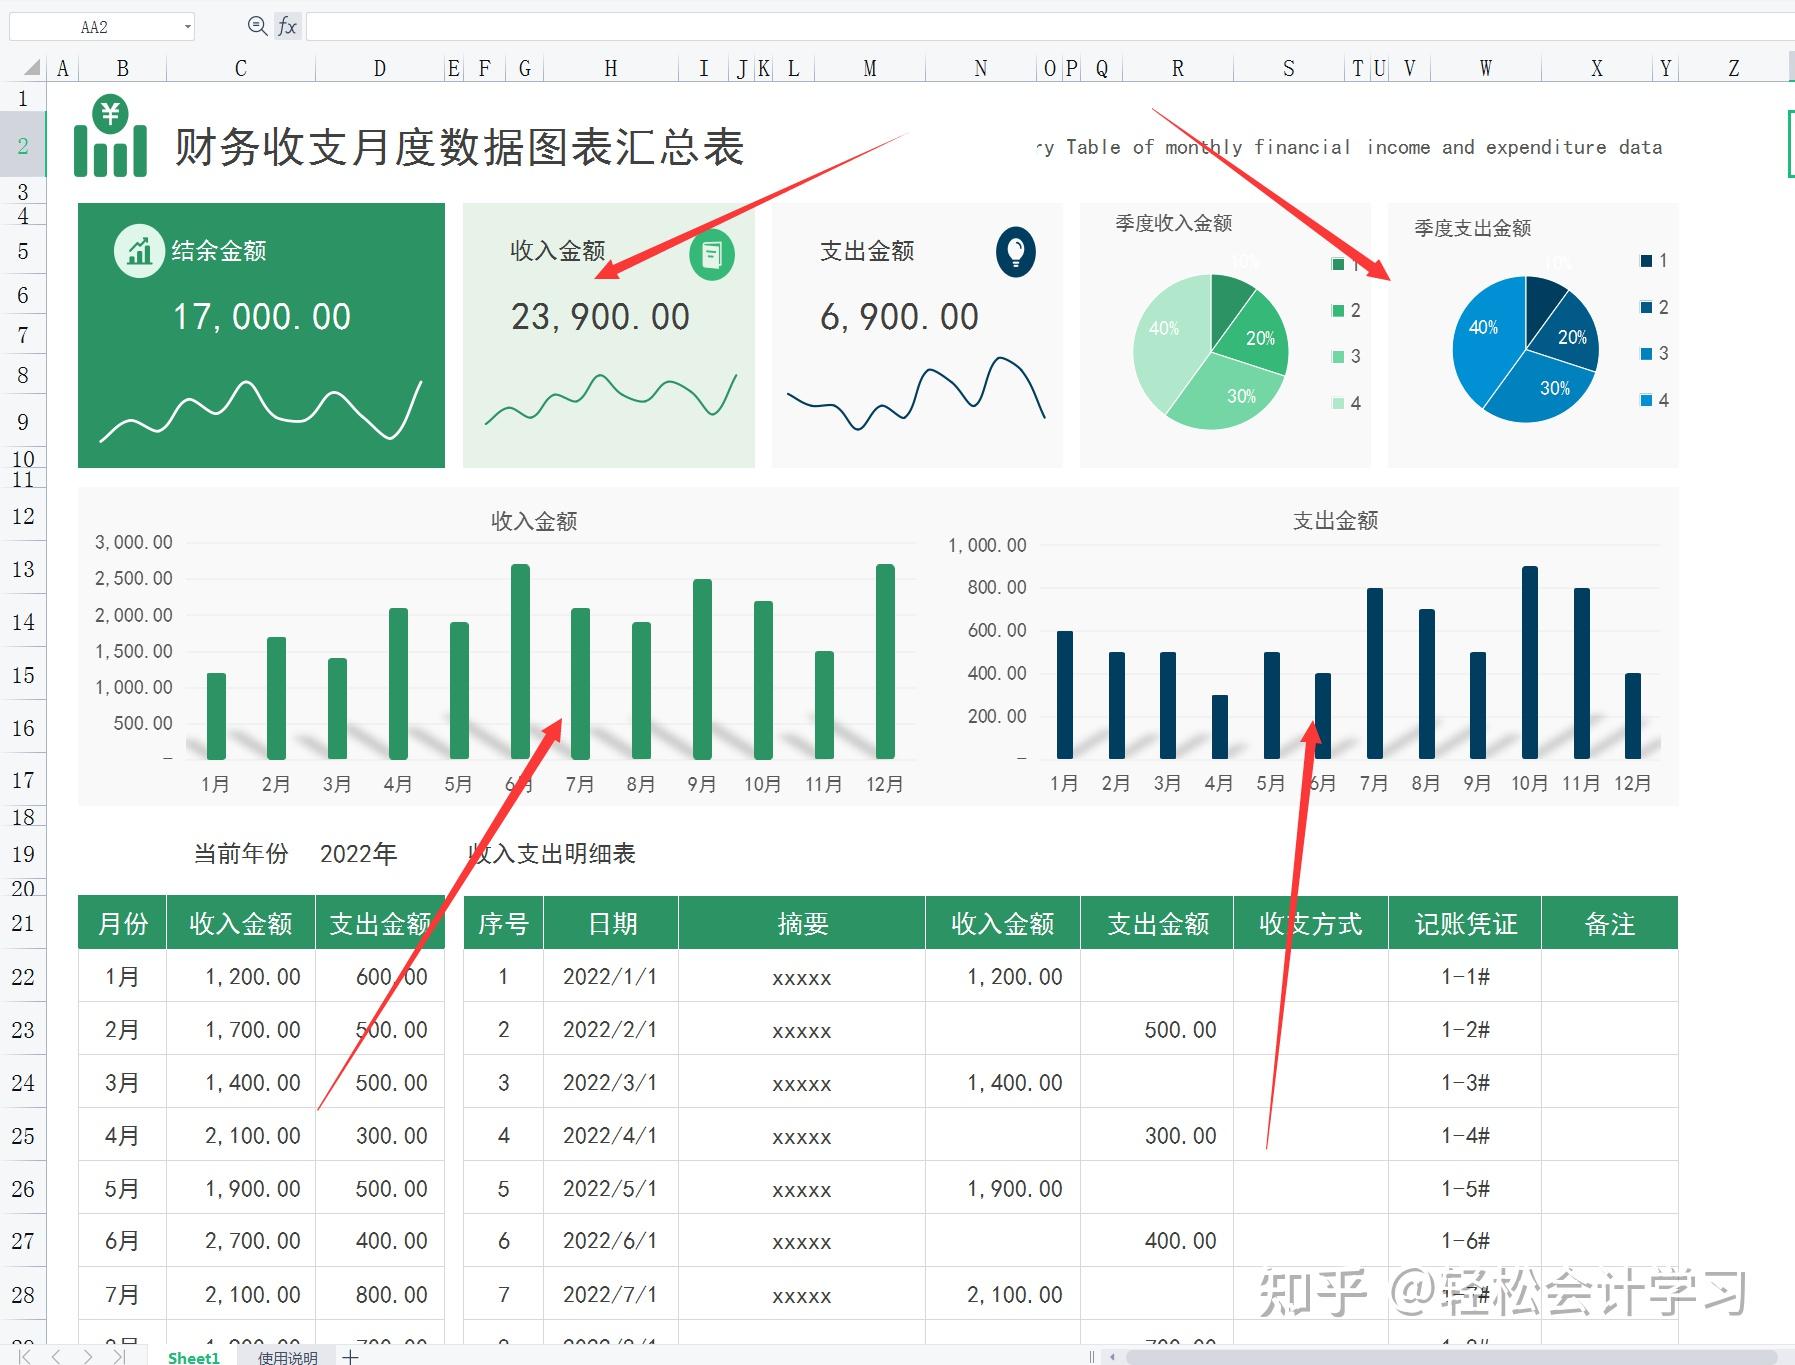The image size is (1795, 1365).
Task: Click date cell 2022/7/1
Action: pyautogui.click(x=610, y=1294)
